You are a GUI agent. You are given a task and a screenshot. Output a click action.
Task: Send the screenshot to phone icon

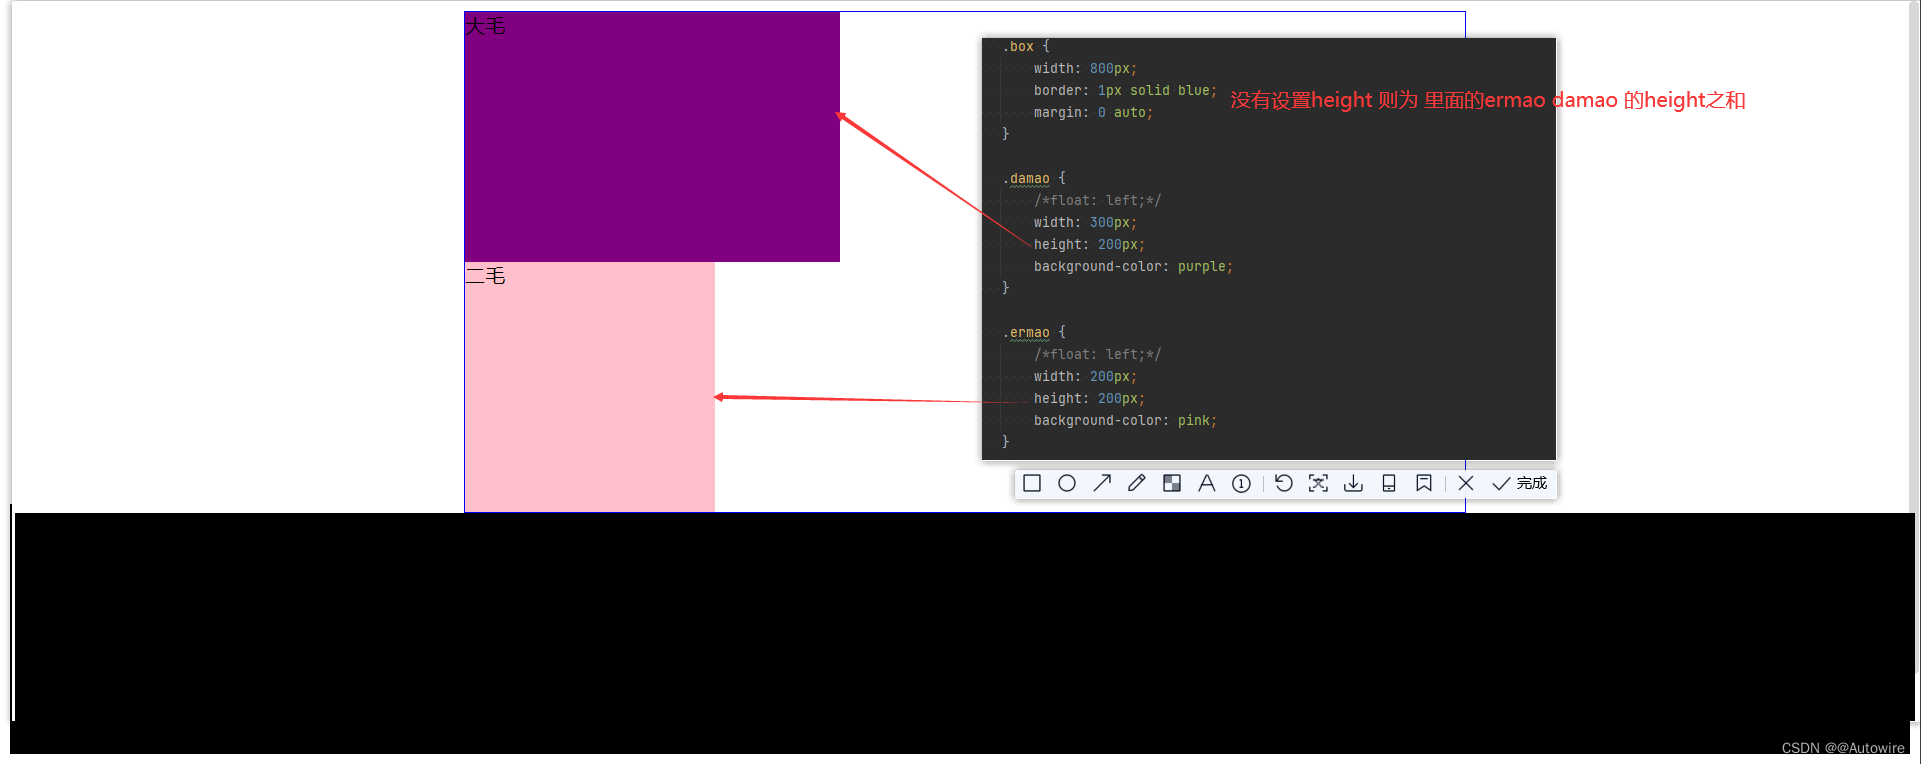pos(1389,483)
